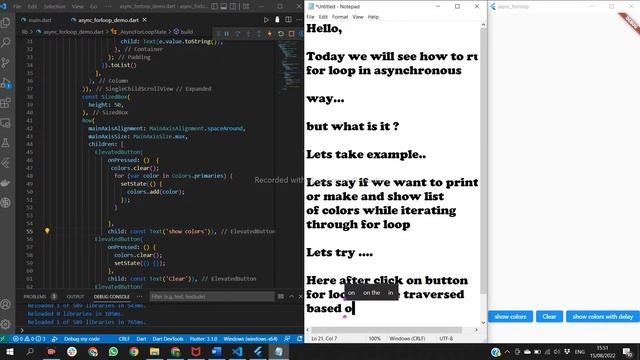This screenshot has height=360, width=640.
Task: Open Run and Debug view in VS Code
Action: 6,83
